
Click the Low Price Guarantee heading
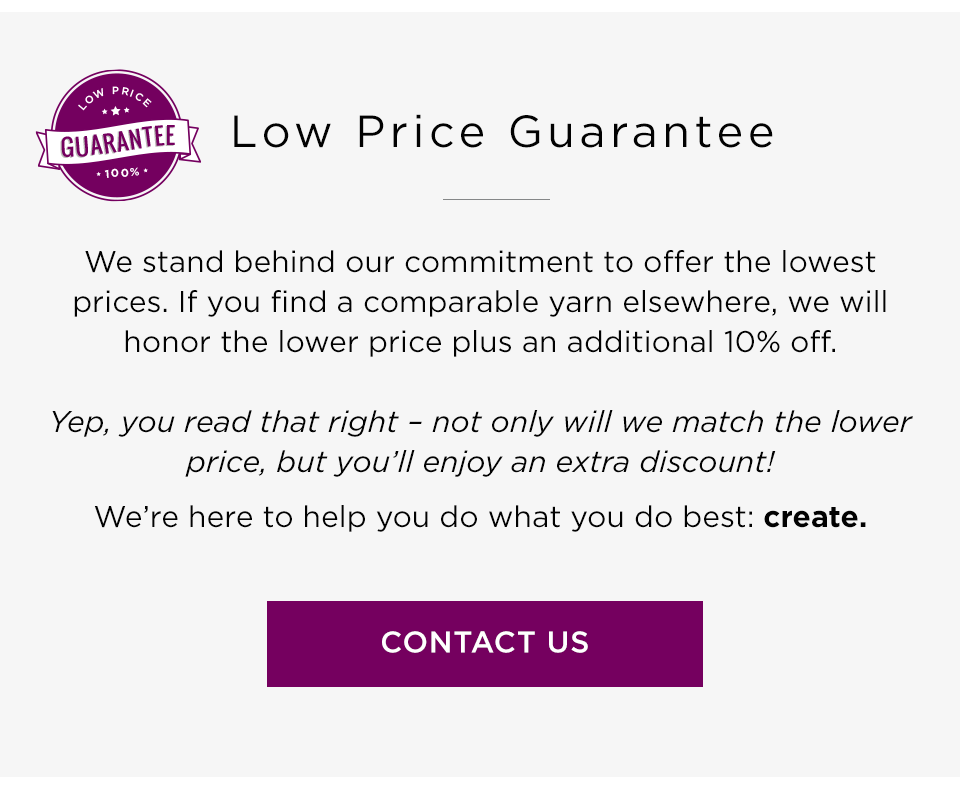[x=503, y=131]
